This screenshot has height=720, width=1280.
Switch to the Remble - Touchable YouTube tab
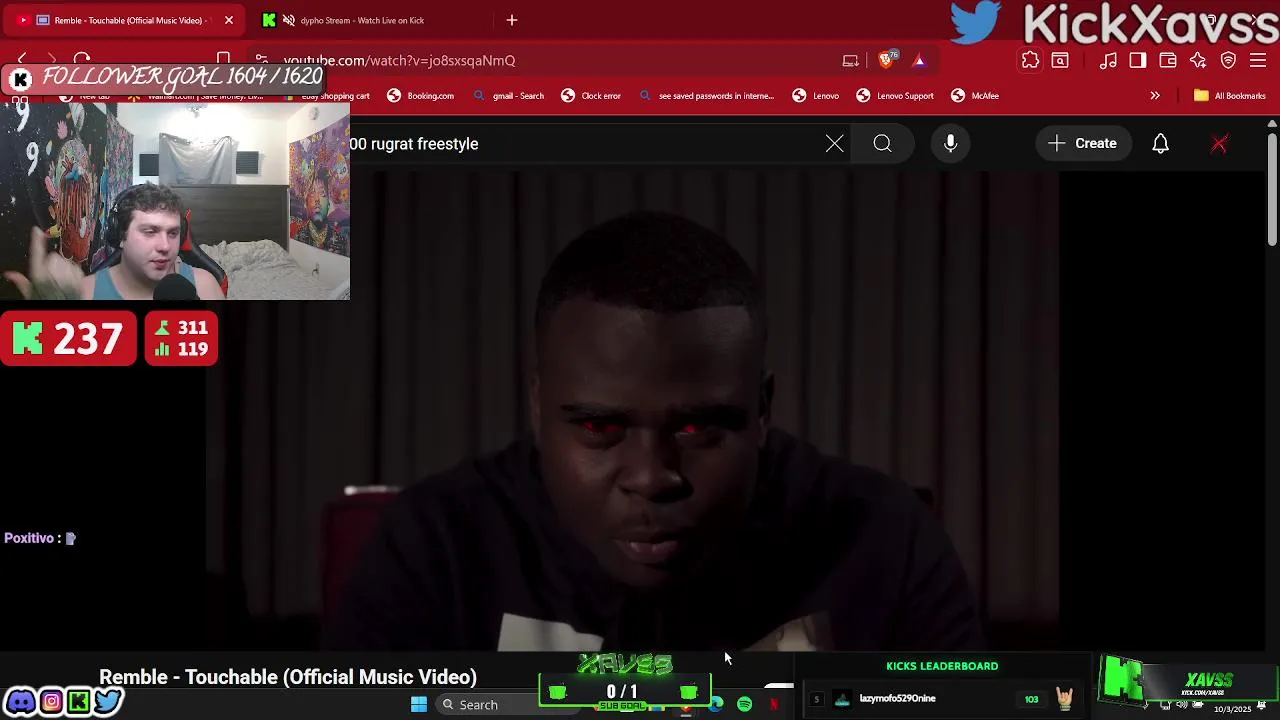point(125,20)
